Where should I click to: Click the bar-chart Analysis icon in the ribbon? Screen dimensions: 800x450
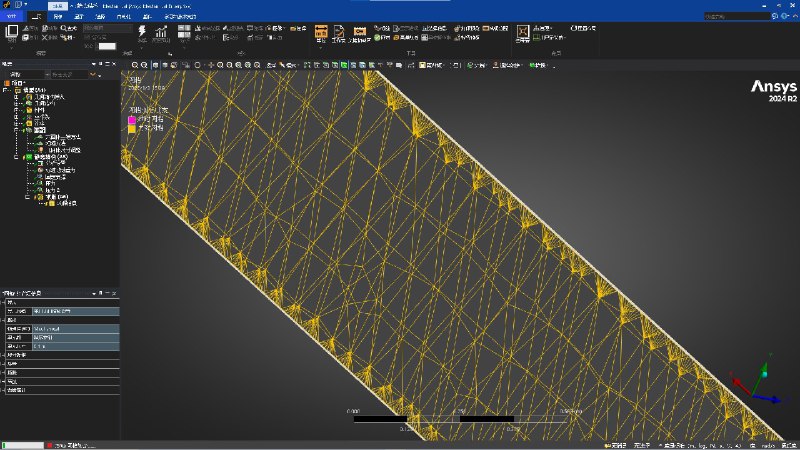pyautogui.click(x=161, y=32)
